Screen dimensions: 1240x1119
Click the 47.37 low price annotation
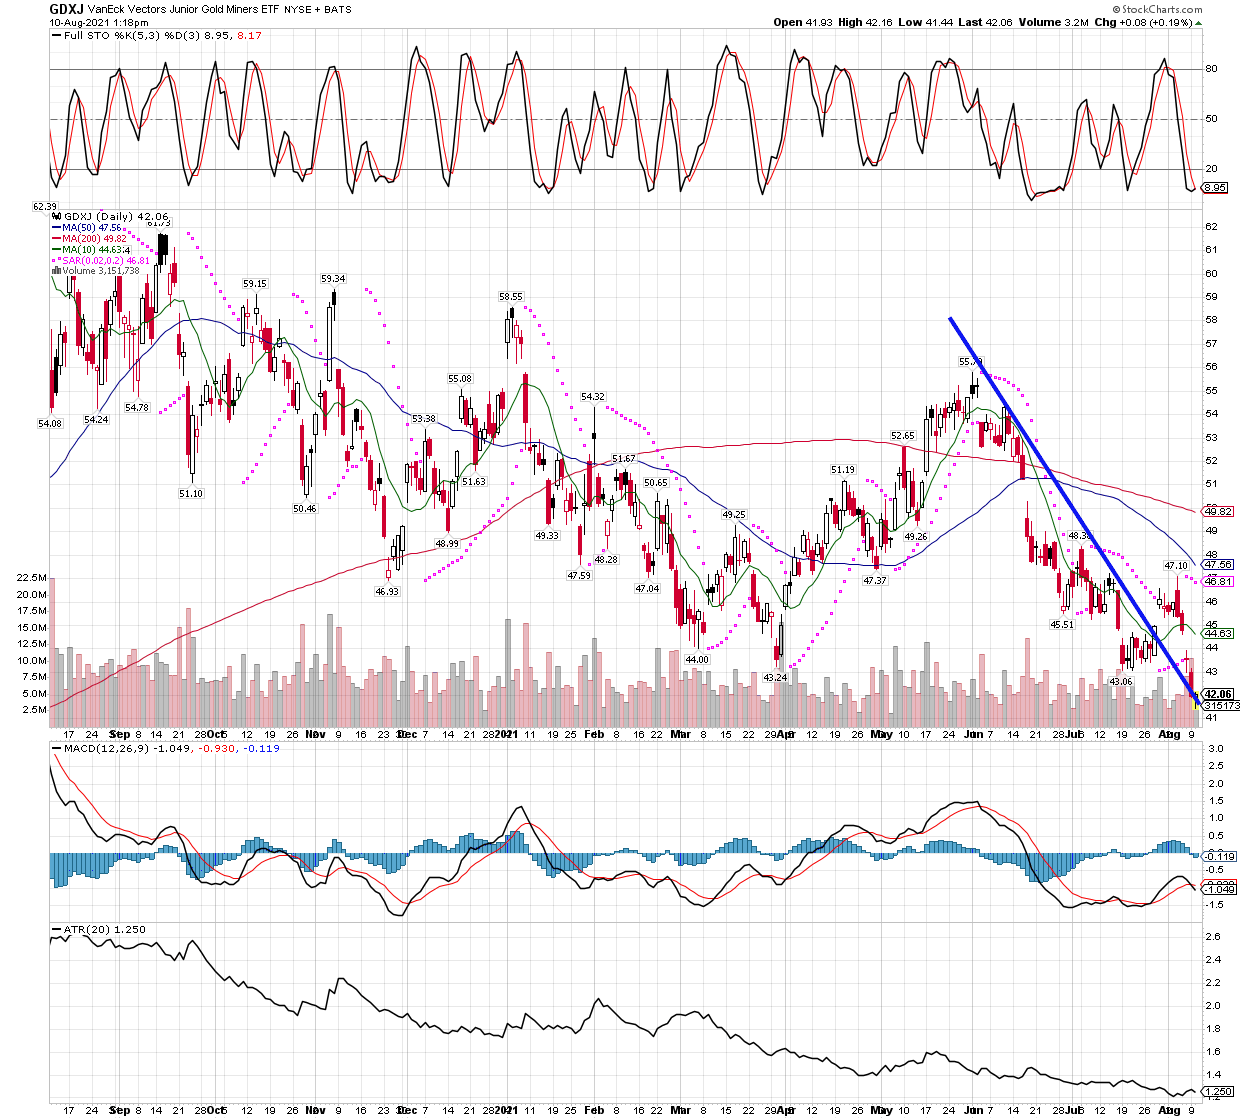point(875,581)
